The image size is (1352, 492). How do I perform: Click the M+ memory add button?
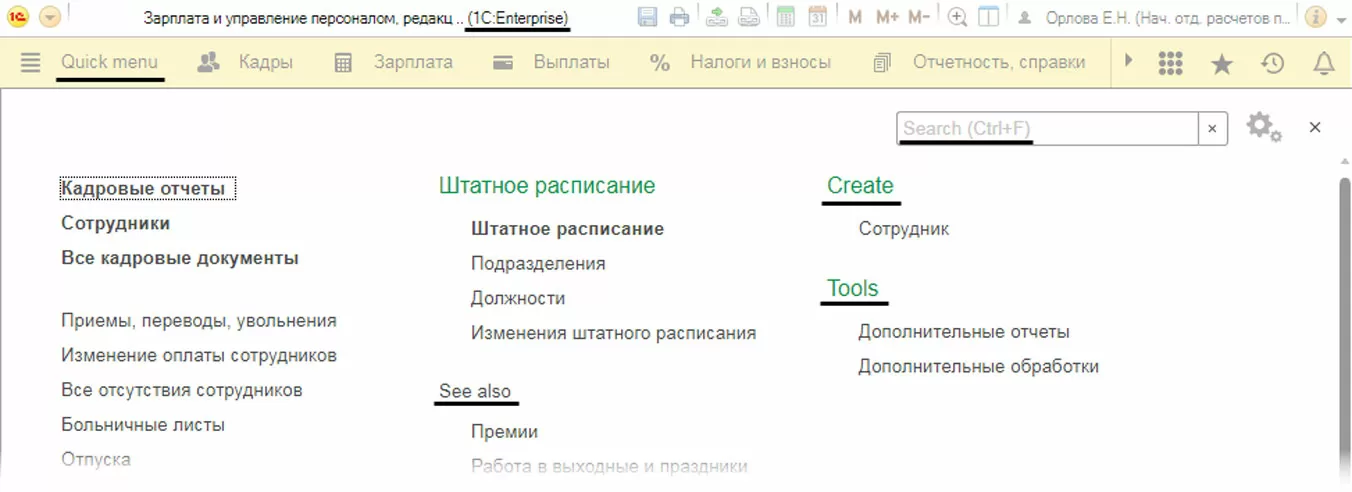(886, 18)
